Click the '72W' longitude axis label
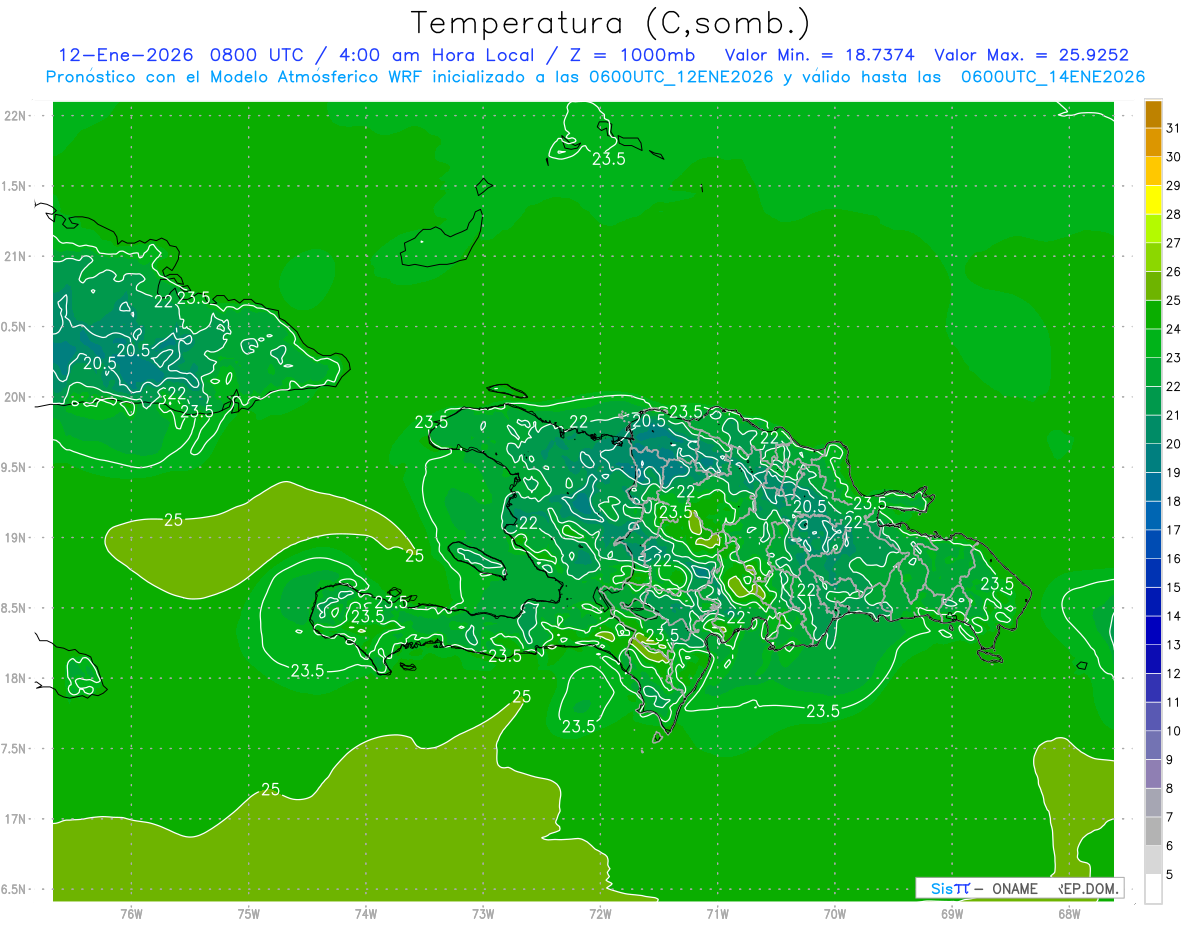 pyautogui.click(x=600, y=913)
